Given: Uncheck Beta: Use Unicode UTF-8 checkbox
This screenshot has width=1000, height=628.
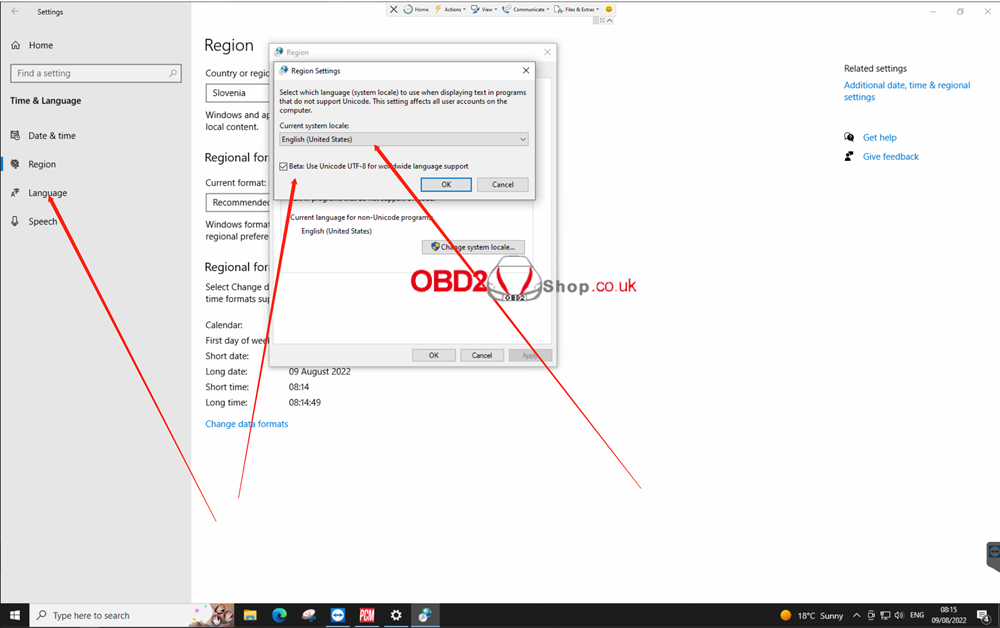Looking at the screenshot, I should (x=284, y=166).
